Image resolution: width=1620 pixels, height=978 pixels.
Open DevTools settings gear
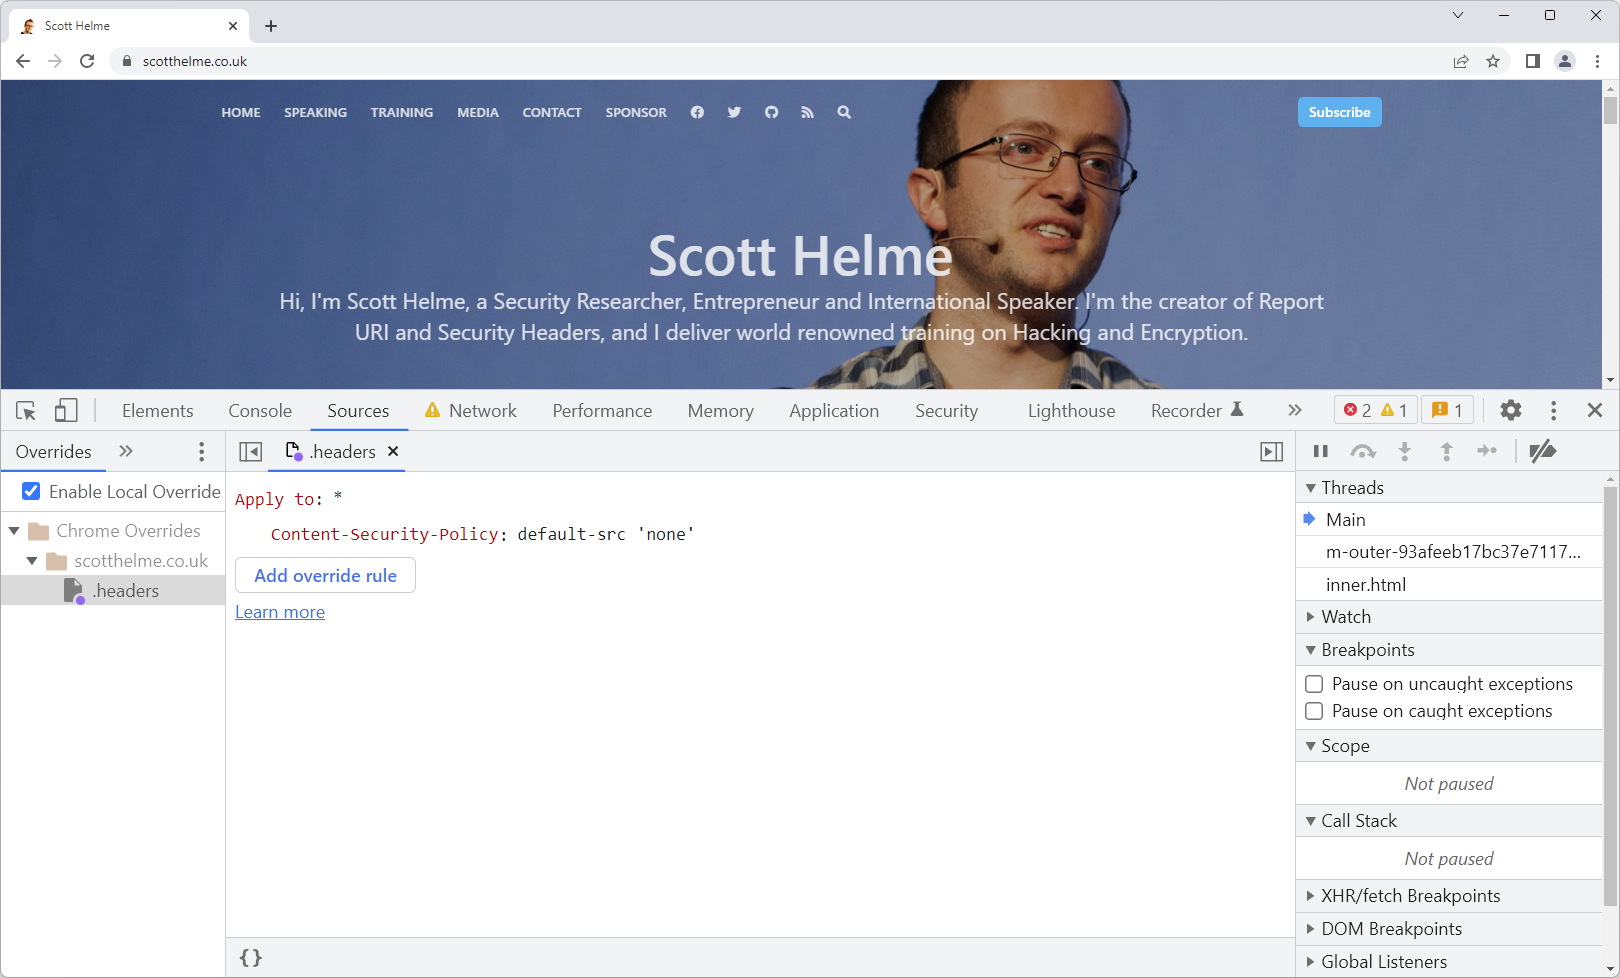pyautogui.click(x=1511, y=410)
